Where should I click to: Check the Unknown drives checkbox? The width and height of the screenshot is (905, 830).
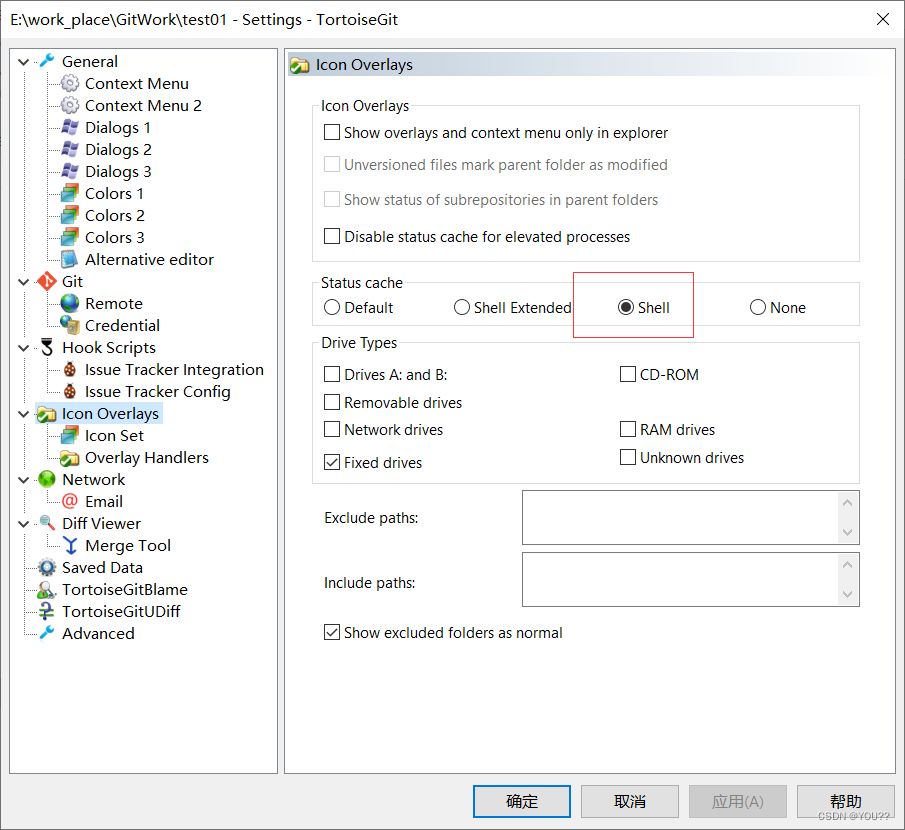tap(628, 457)
